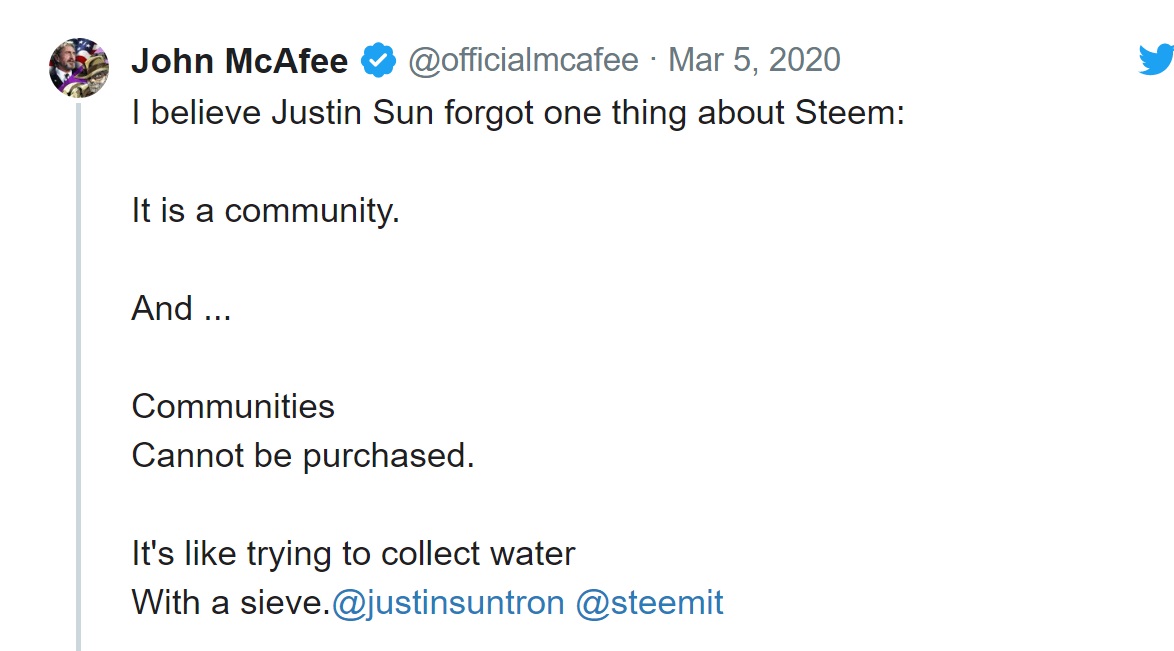The height and width of the screenshot is (651, 1174).
Task: Follow the @steemit mention link
Action: (649, 603)
